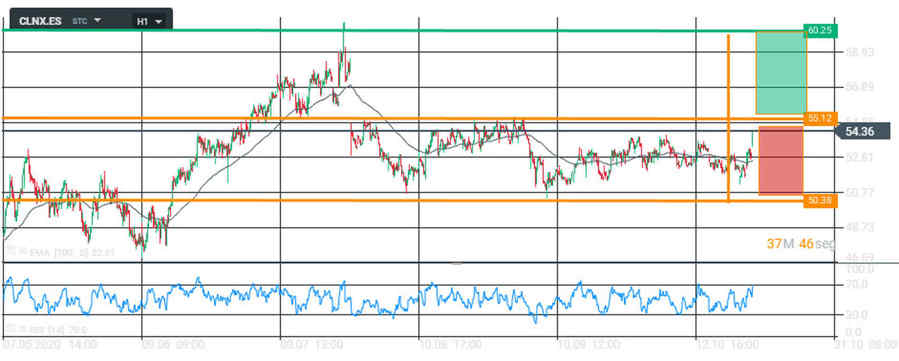Select the red stop loss rectangle

[x=781, y=161]
